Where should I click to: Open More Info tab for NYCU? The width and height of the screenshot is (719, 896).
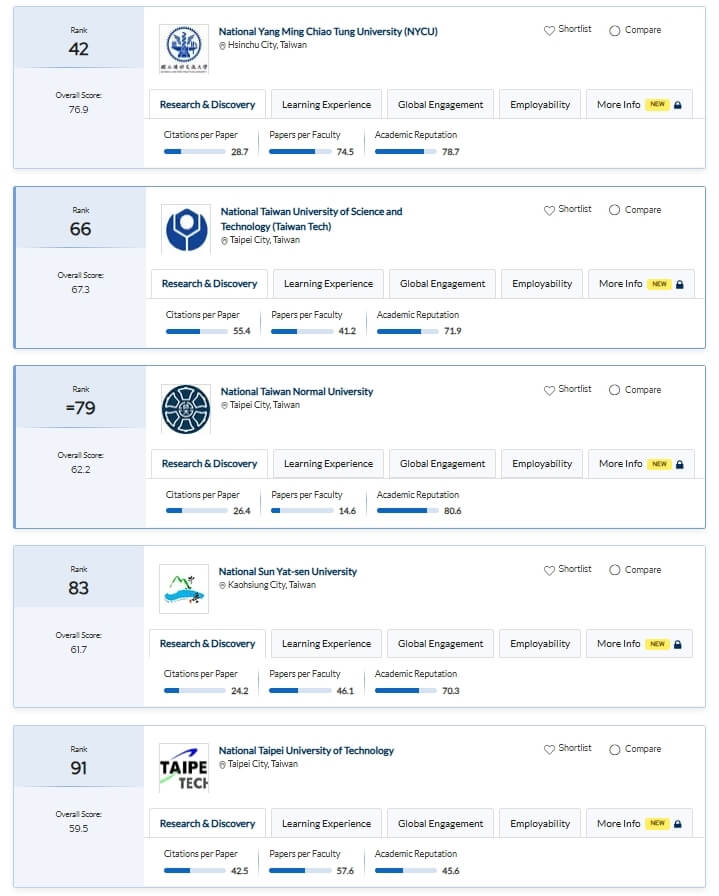click(639, 105)
